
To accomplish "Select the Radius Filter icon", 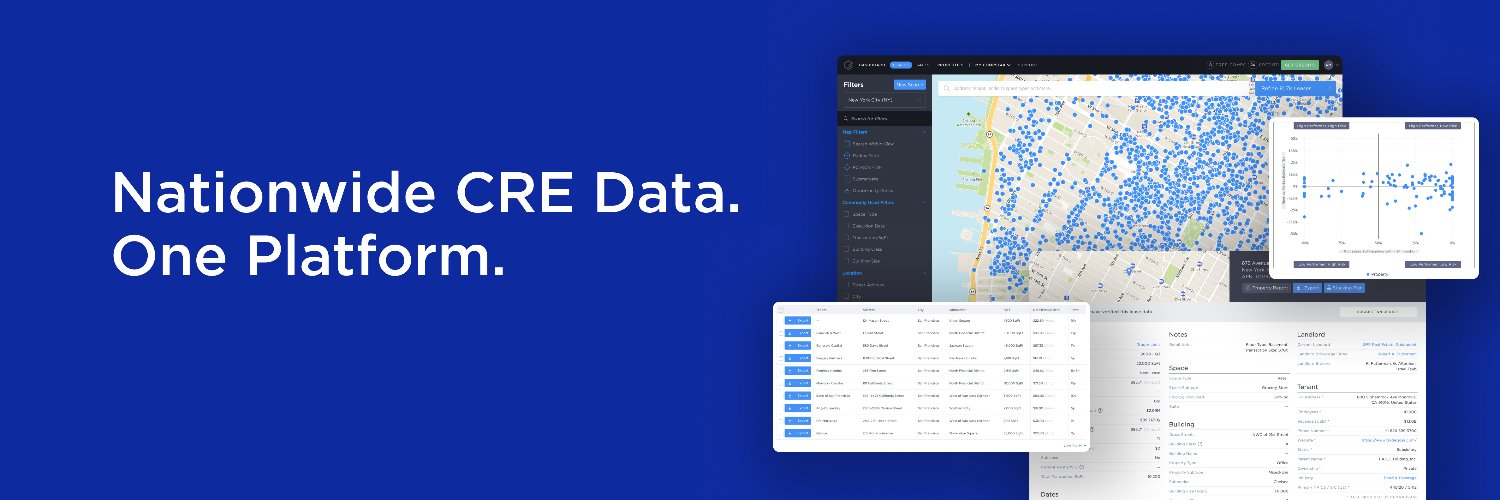I will [x=846, y=155].
